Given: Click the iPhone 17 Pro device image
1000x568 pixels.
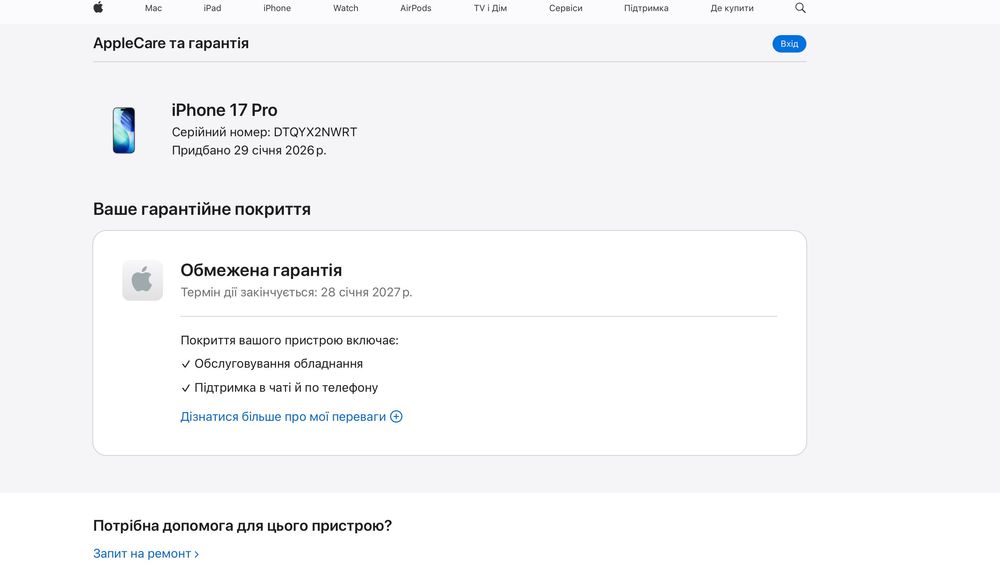Looking at the screenshot, I should [124, 130].
